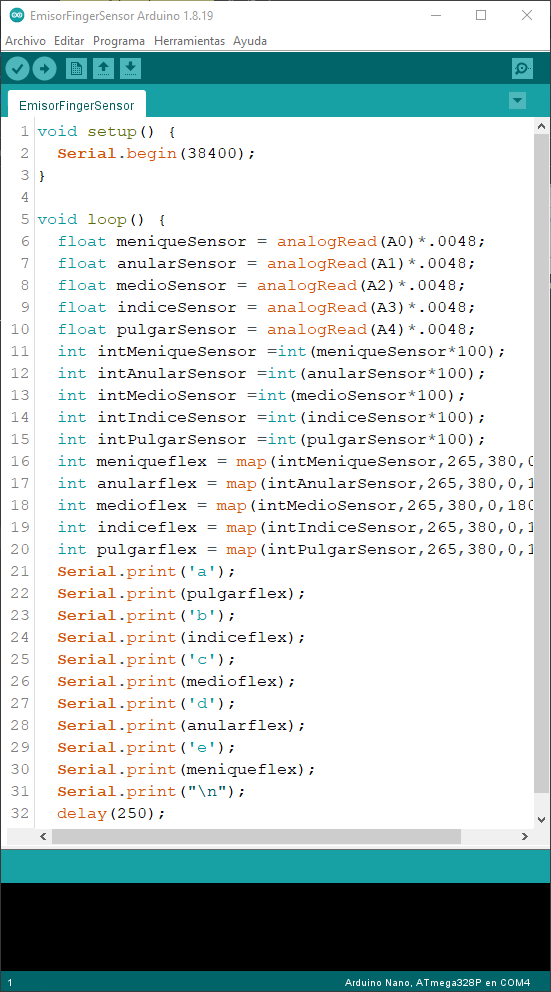Open the Serial Monitor magnifier icon
Screen dimensions: 551x992
523,68
